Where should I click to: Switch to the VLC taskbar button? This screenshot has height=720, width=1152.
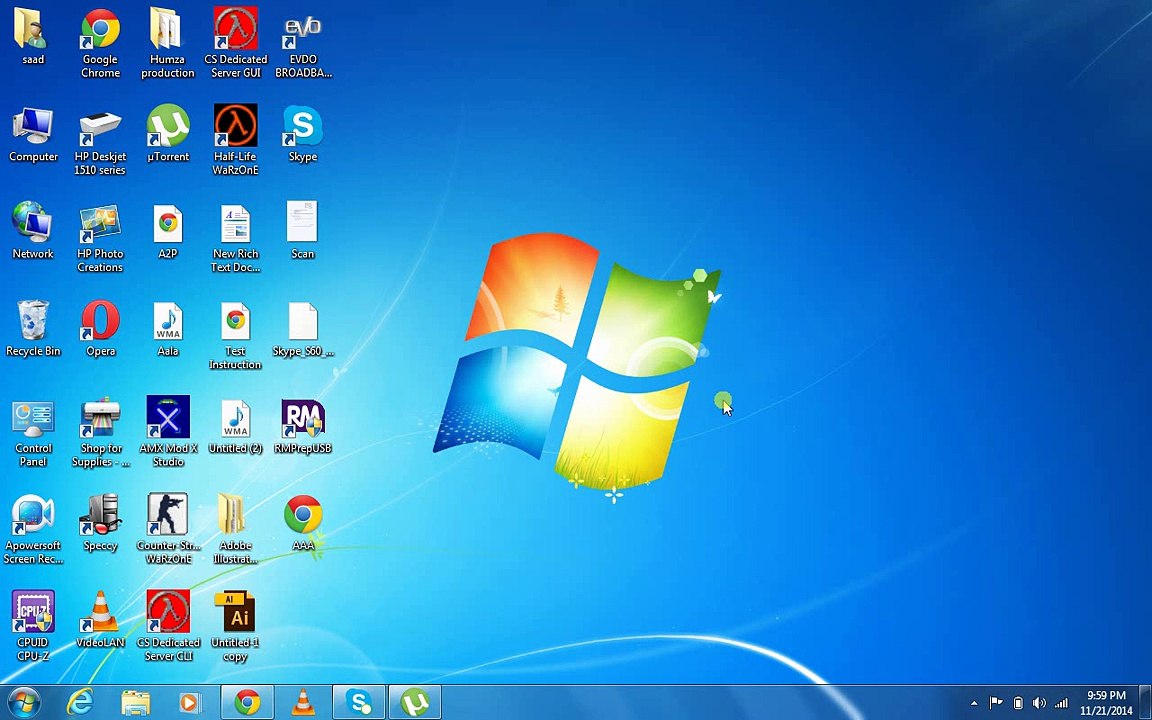[x=303, y=702]
